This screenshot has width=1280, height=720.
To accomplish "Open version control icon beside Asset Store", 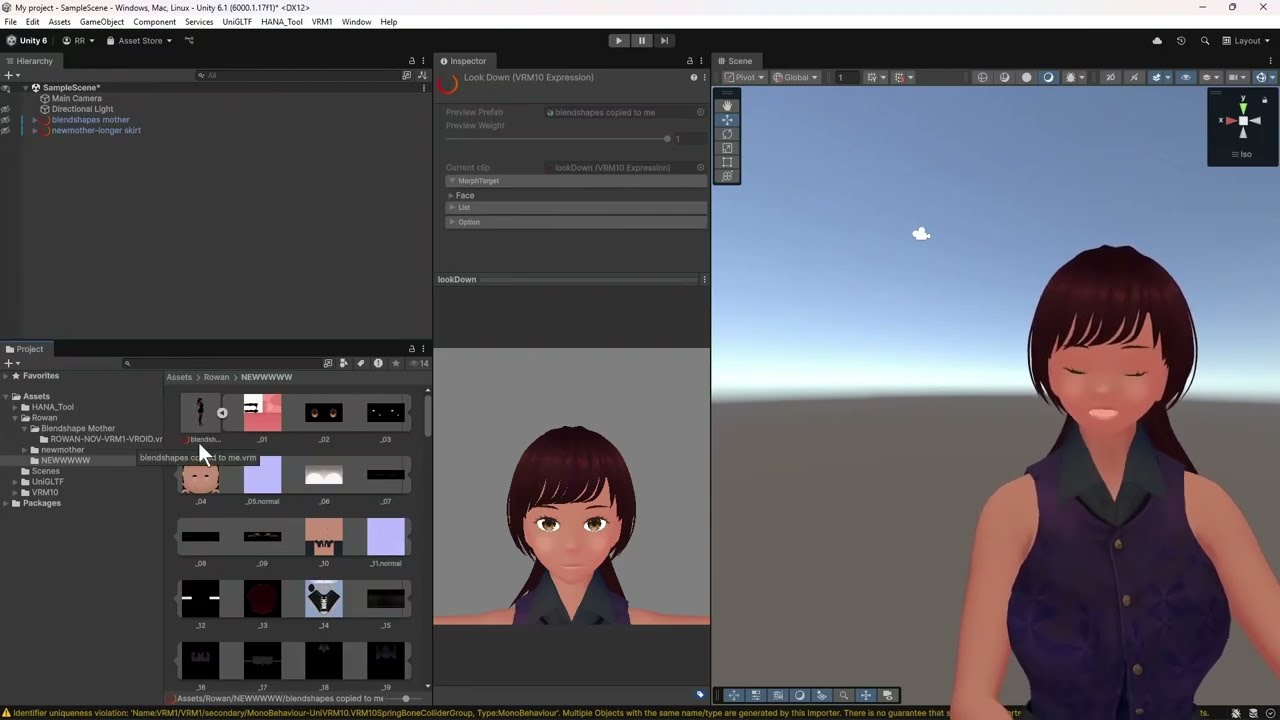I will (189, 41).
